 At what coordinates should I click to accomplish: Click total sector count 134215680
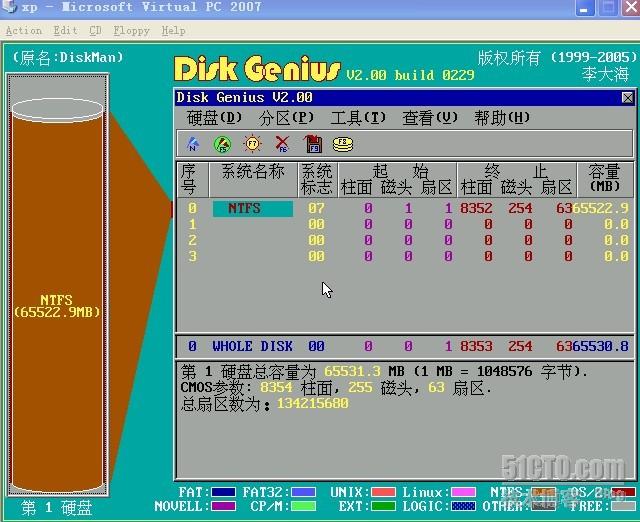pos(313,404)
